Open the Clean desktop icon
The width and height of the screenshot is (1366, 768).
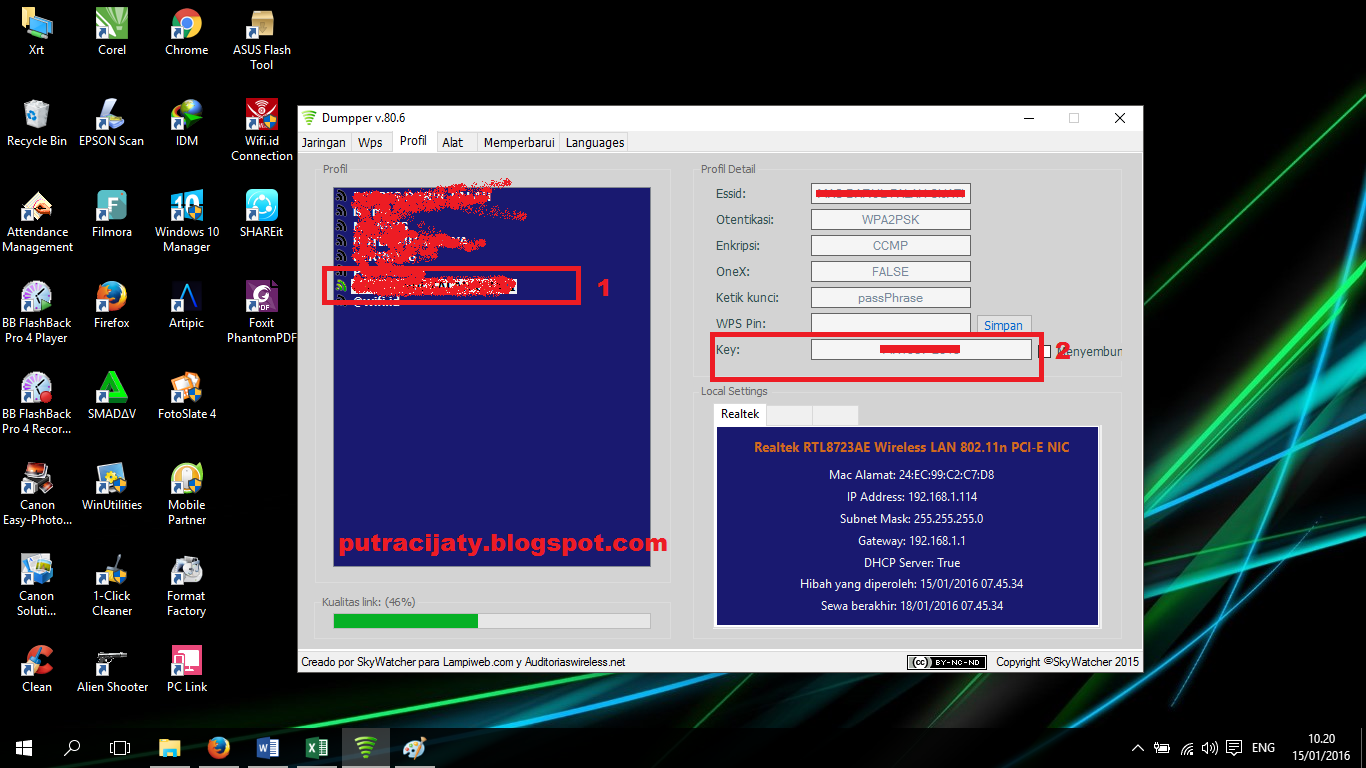coord(37,668)
